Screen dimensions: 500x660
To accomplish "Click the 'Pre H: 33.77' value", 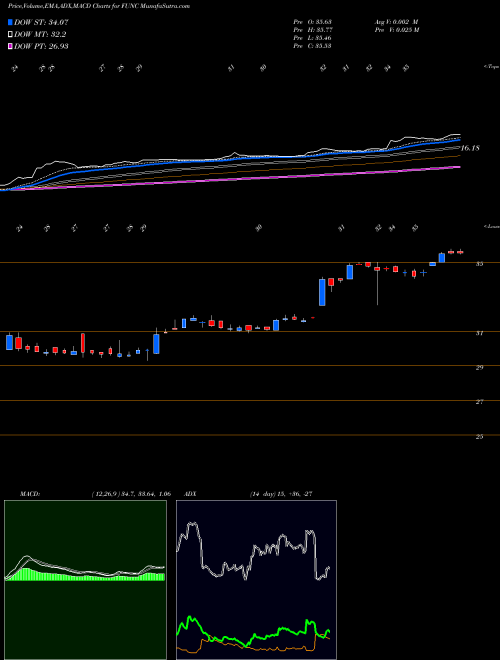I will [x=312, y=30].
